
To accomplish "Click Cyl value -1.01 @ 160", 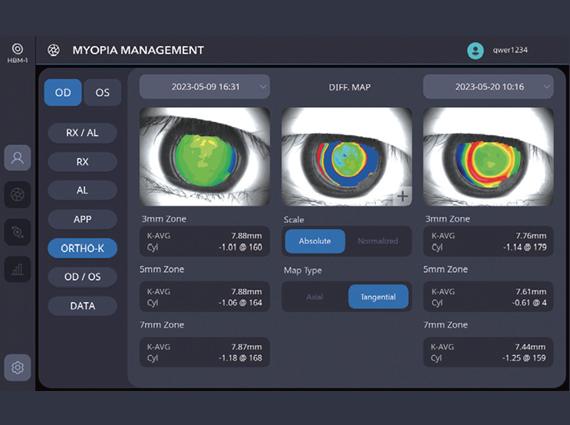I will [x=240, y=247].
